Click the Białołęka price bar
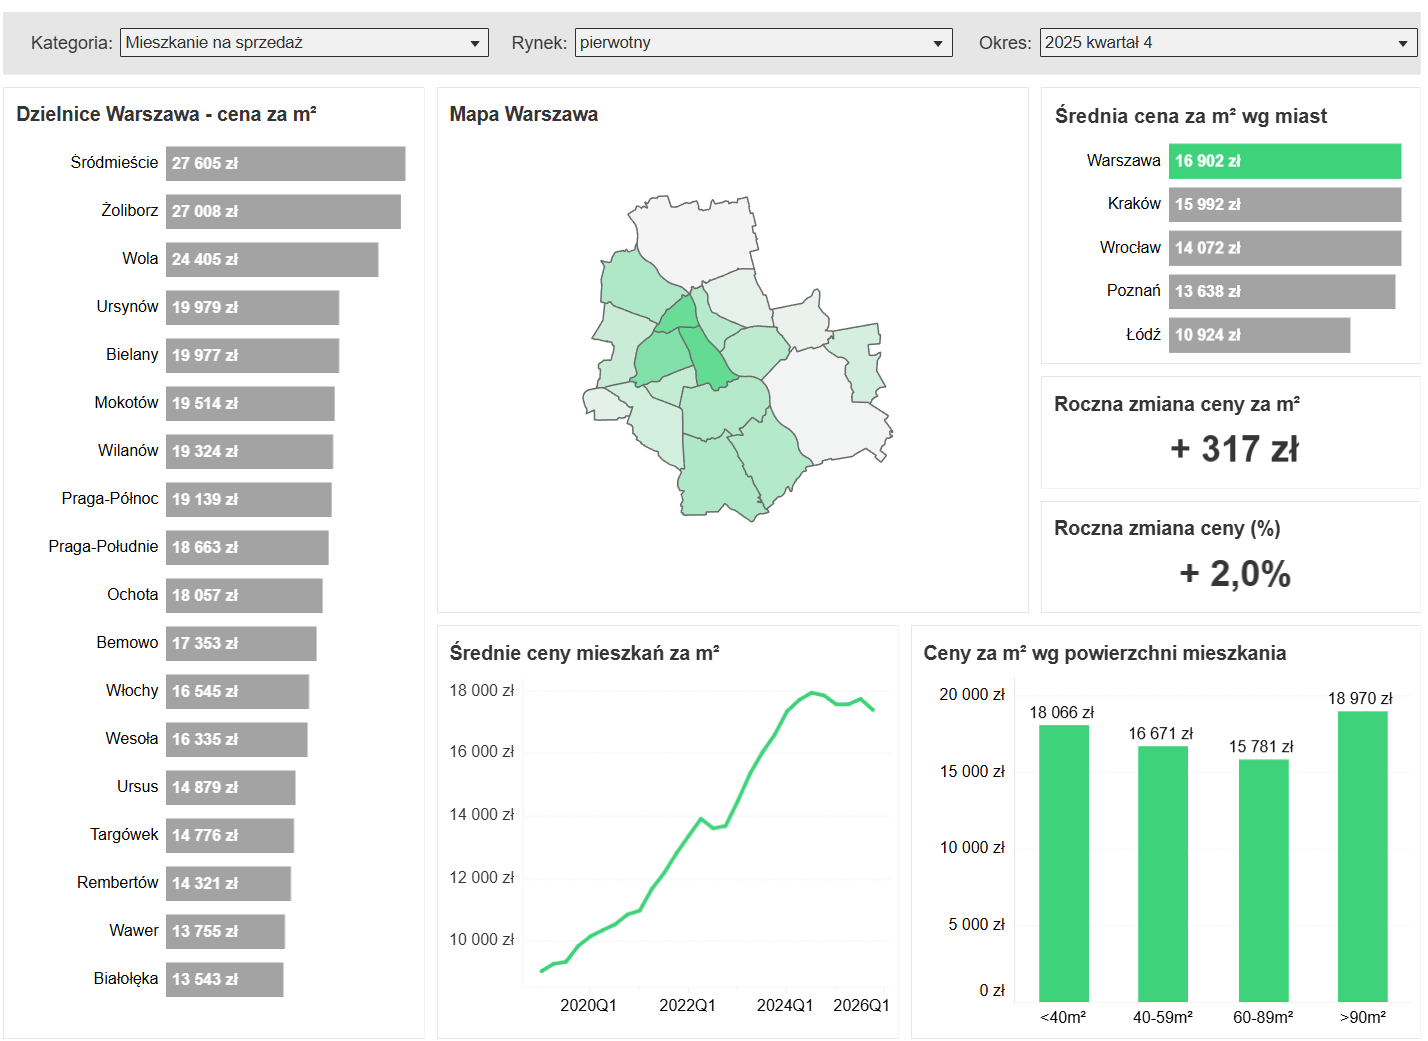1428x1041 pixels. (224, 980)
